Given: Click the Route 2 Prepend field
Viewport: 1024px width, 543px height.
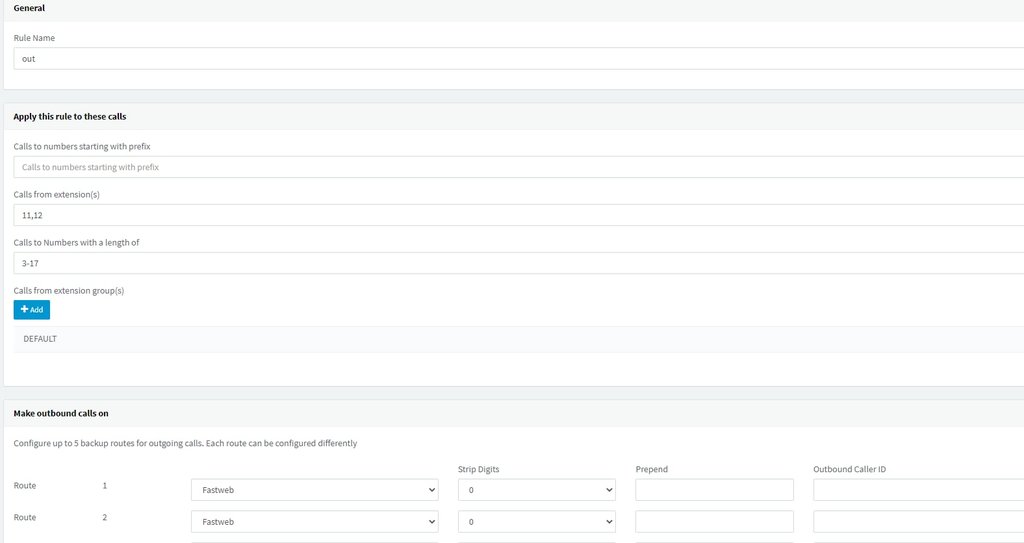Looking at the screenshot, I should (x=714, y=522).
